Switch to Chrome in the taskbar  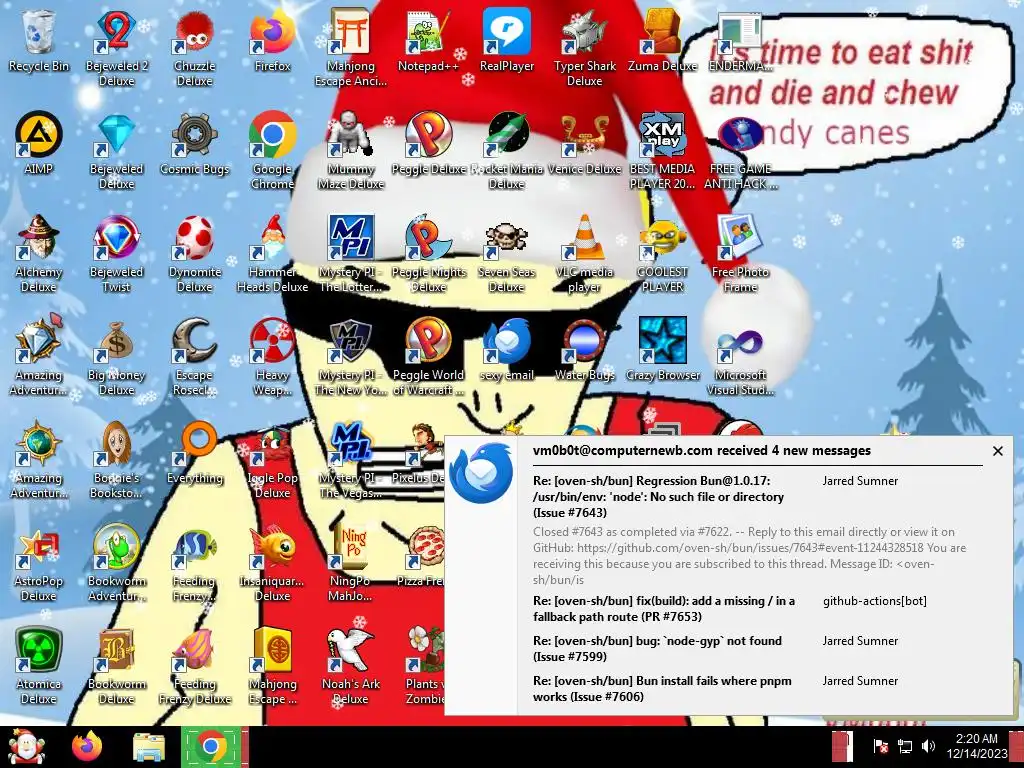pyautogui.click(x=210, y=746)
